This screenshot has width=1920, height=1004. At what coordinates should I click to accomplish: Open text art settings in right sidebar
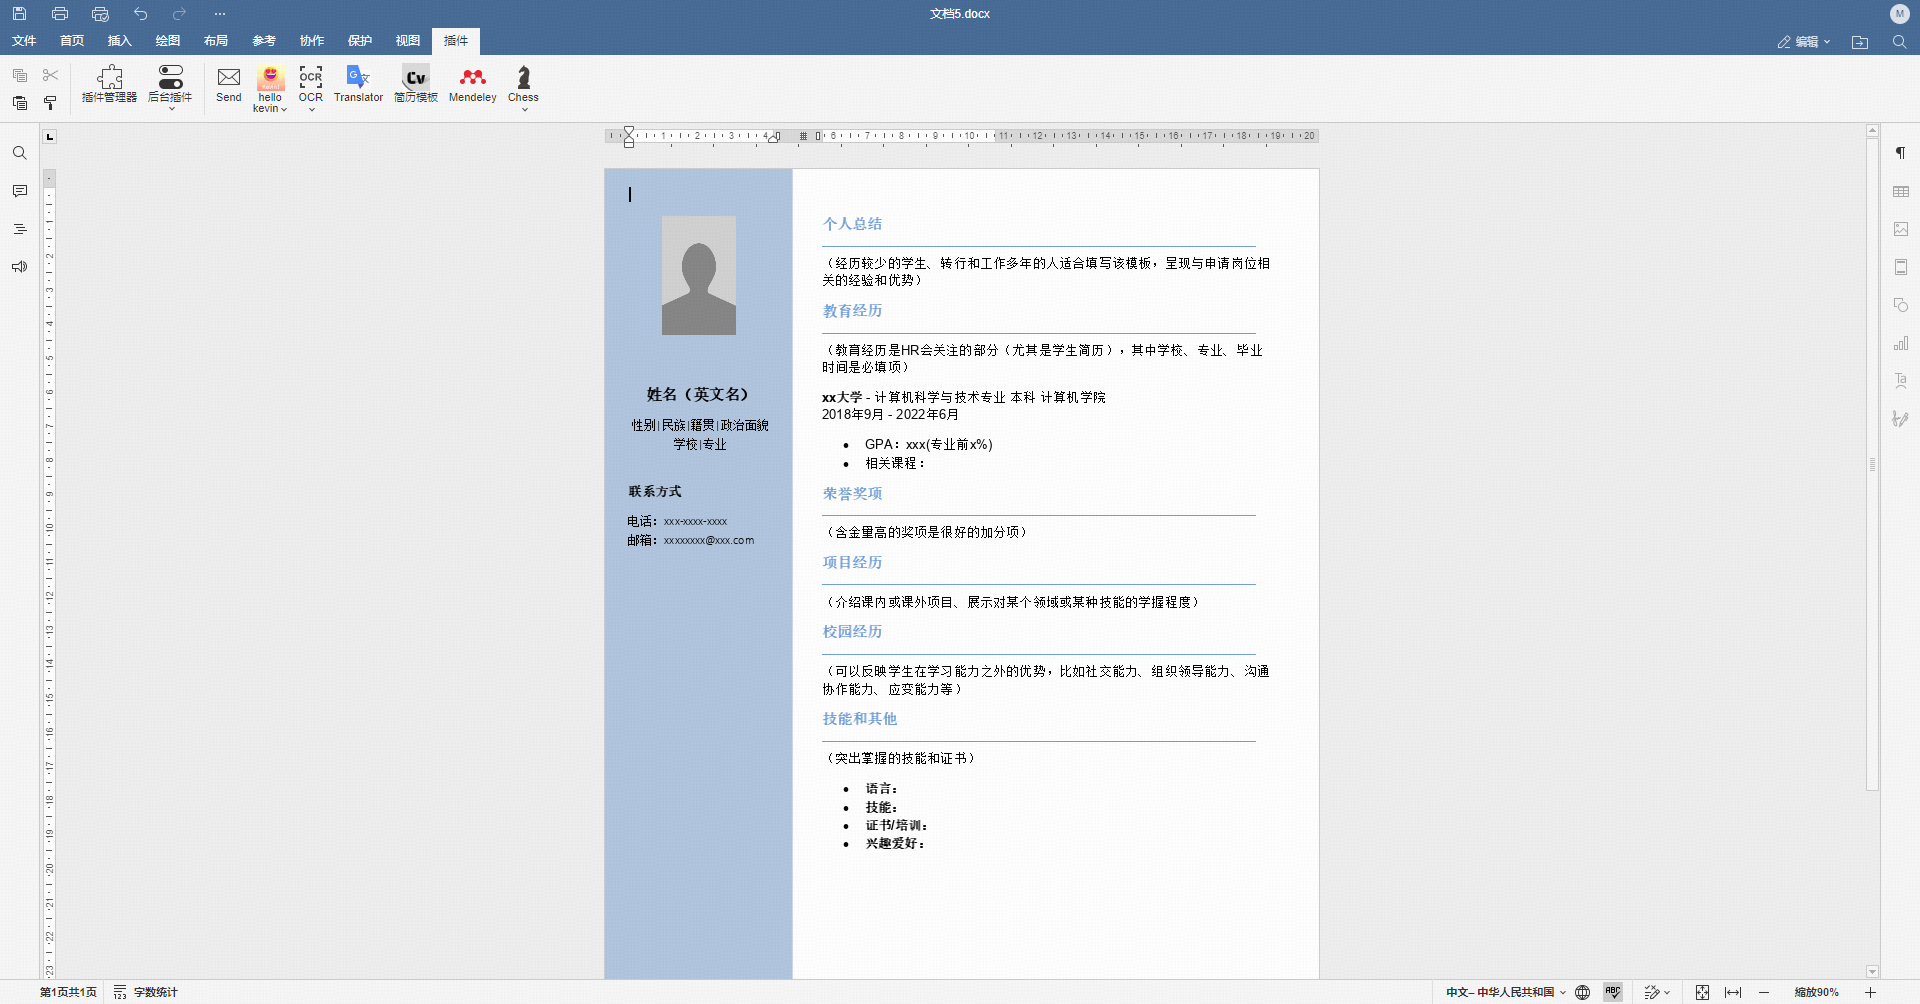click(x=1901, y=381)
